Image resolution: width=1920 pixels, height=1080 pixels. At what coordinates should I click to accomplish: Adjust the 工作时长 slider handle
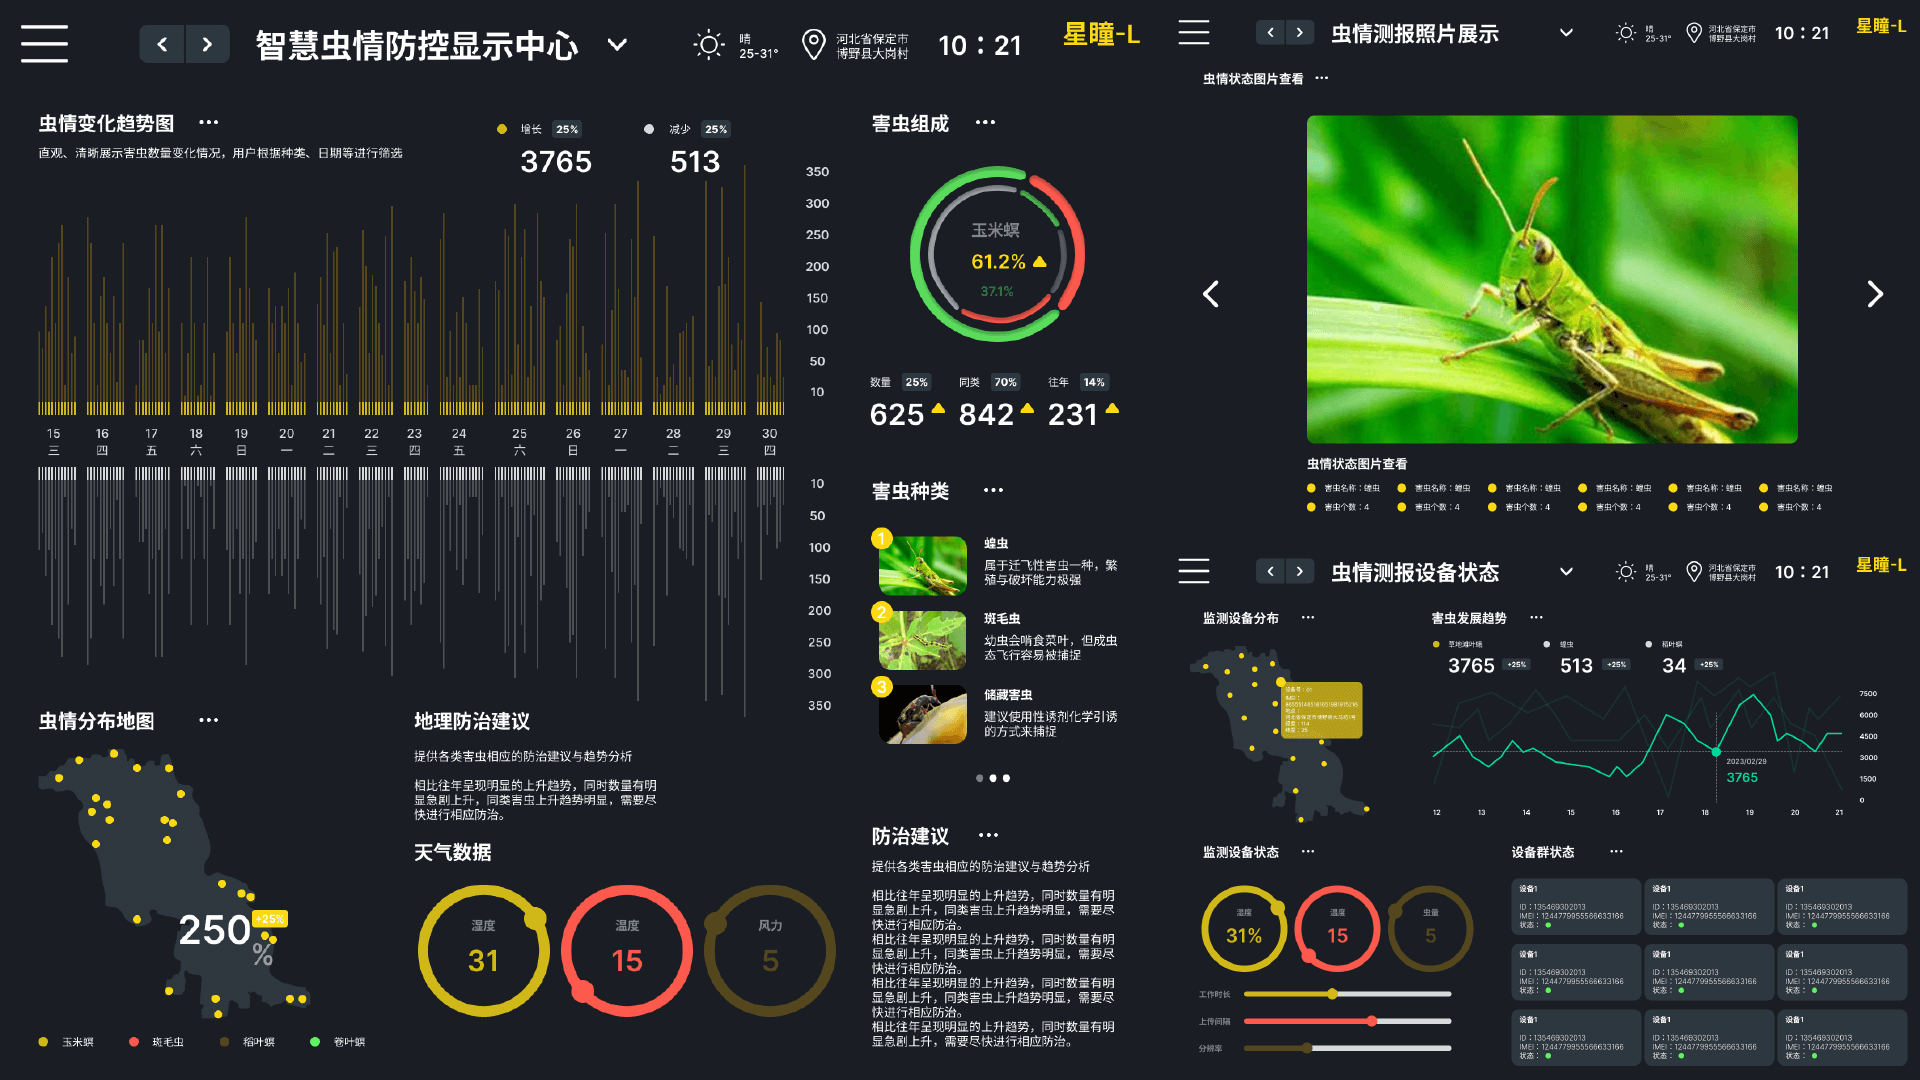pos(1332,994)
